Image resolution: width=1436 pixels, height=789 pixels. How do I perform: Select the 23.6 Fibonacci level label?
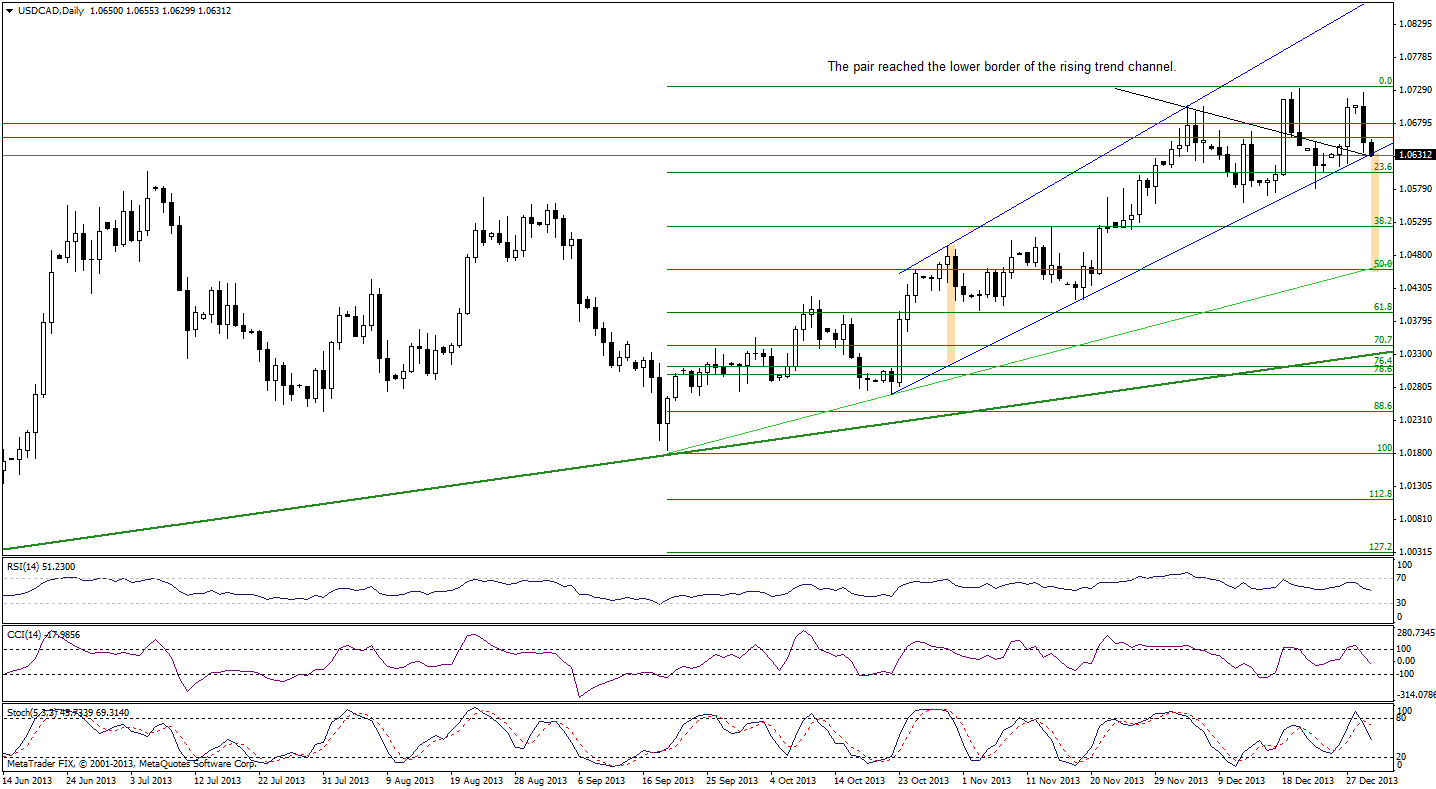click(x=1383, y=166)
